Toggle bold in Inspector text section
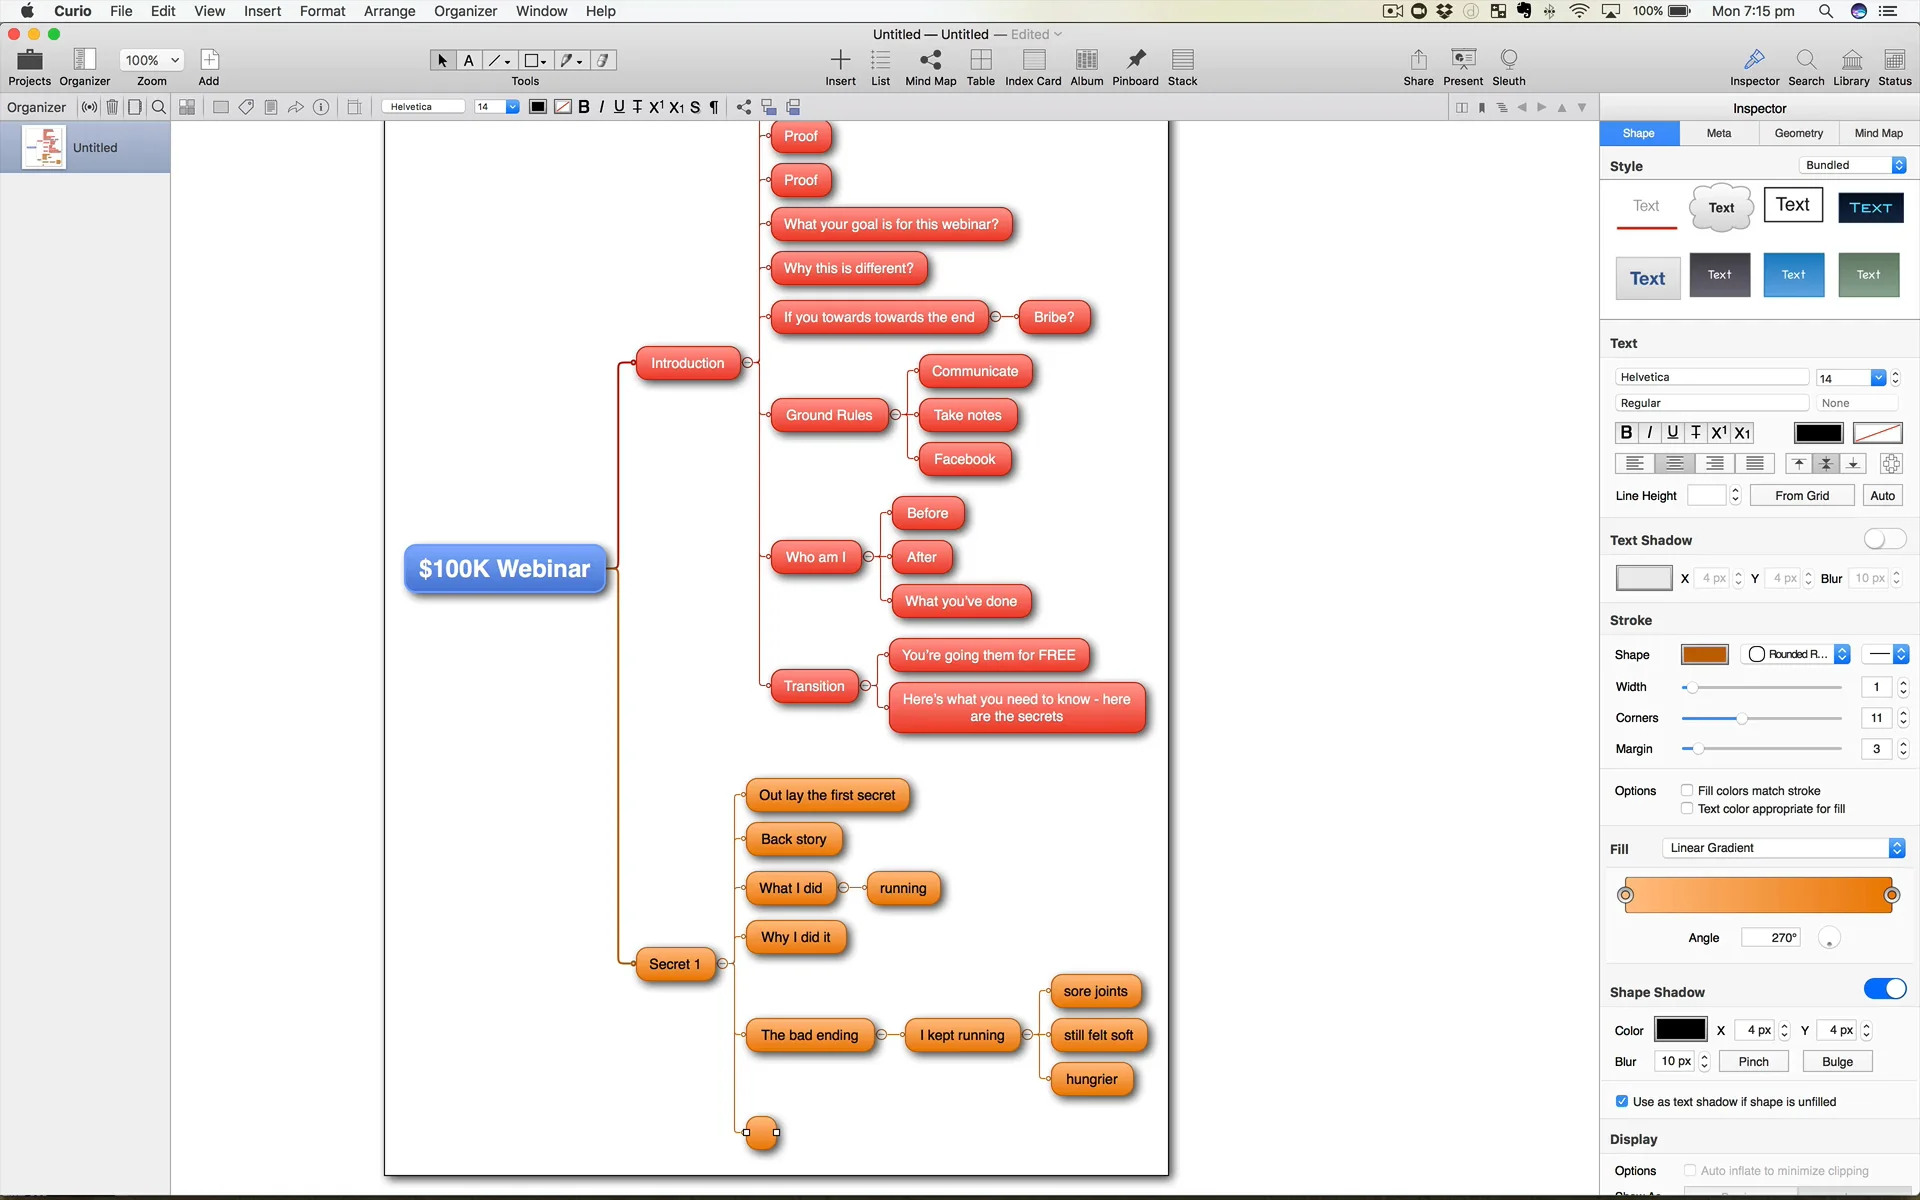The image size is (1920, 1200). click(1626, 432)
